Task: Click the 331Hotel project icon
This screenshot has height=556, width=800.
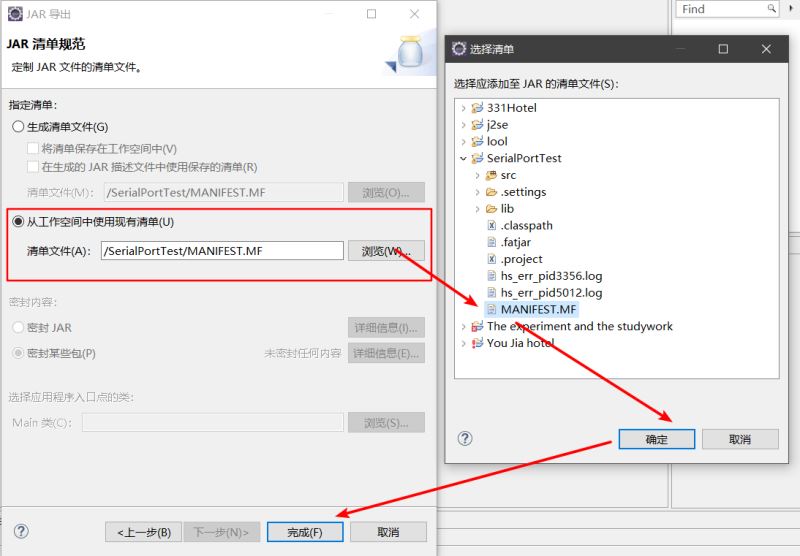Action: 477,108
